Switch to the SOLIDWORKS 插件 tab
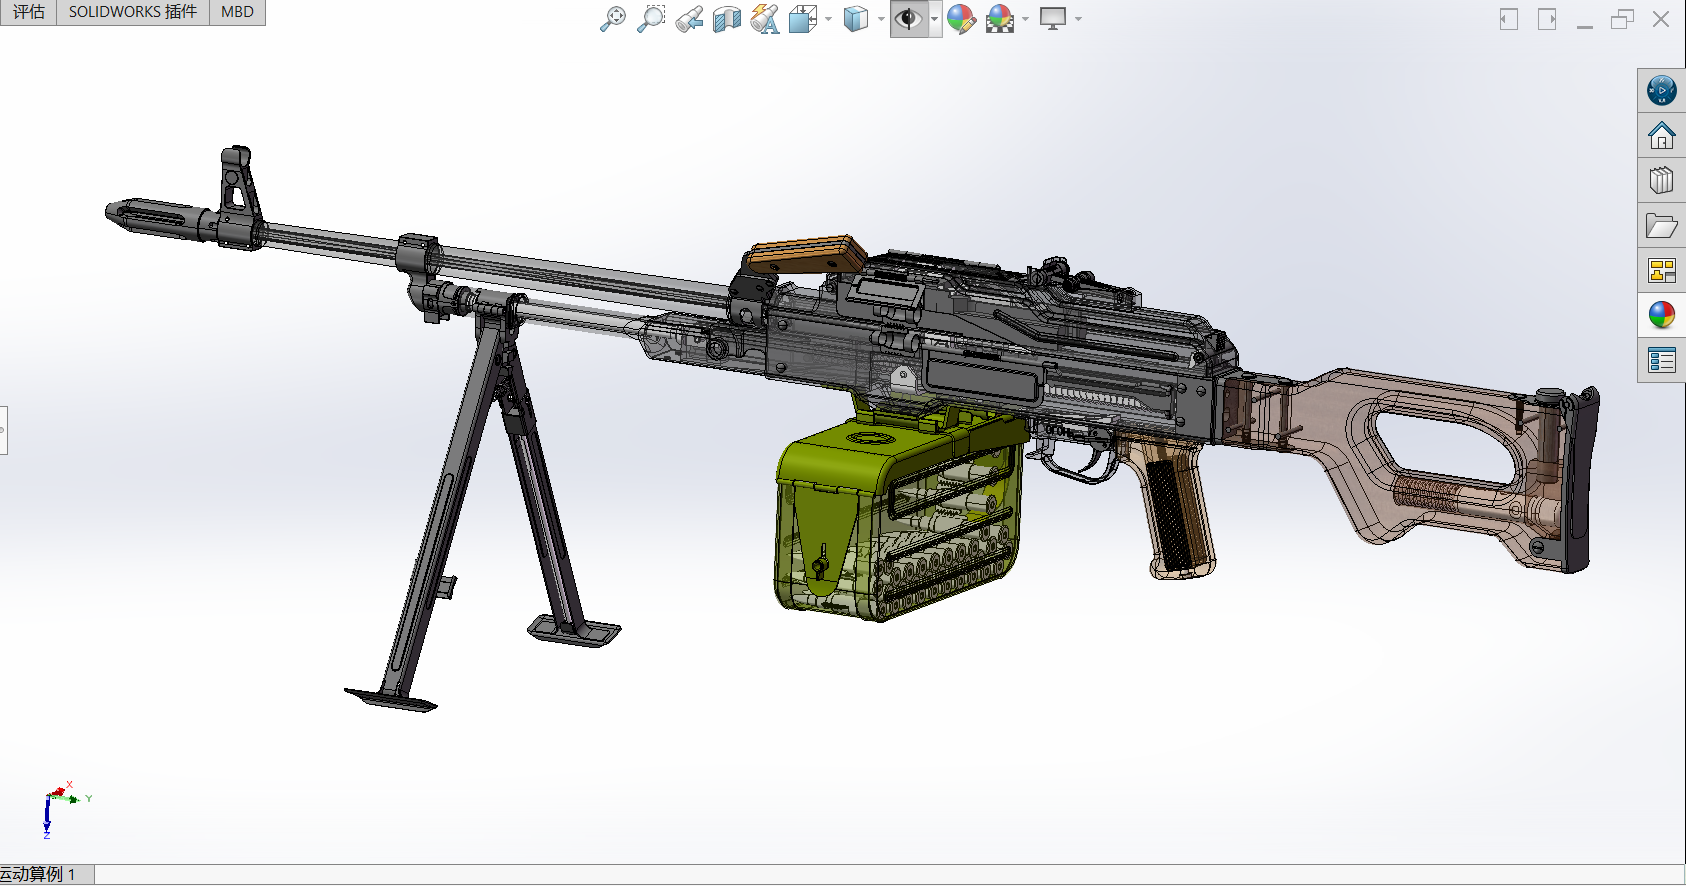 click(133, 12)
